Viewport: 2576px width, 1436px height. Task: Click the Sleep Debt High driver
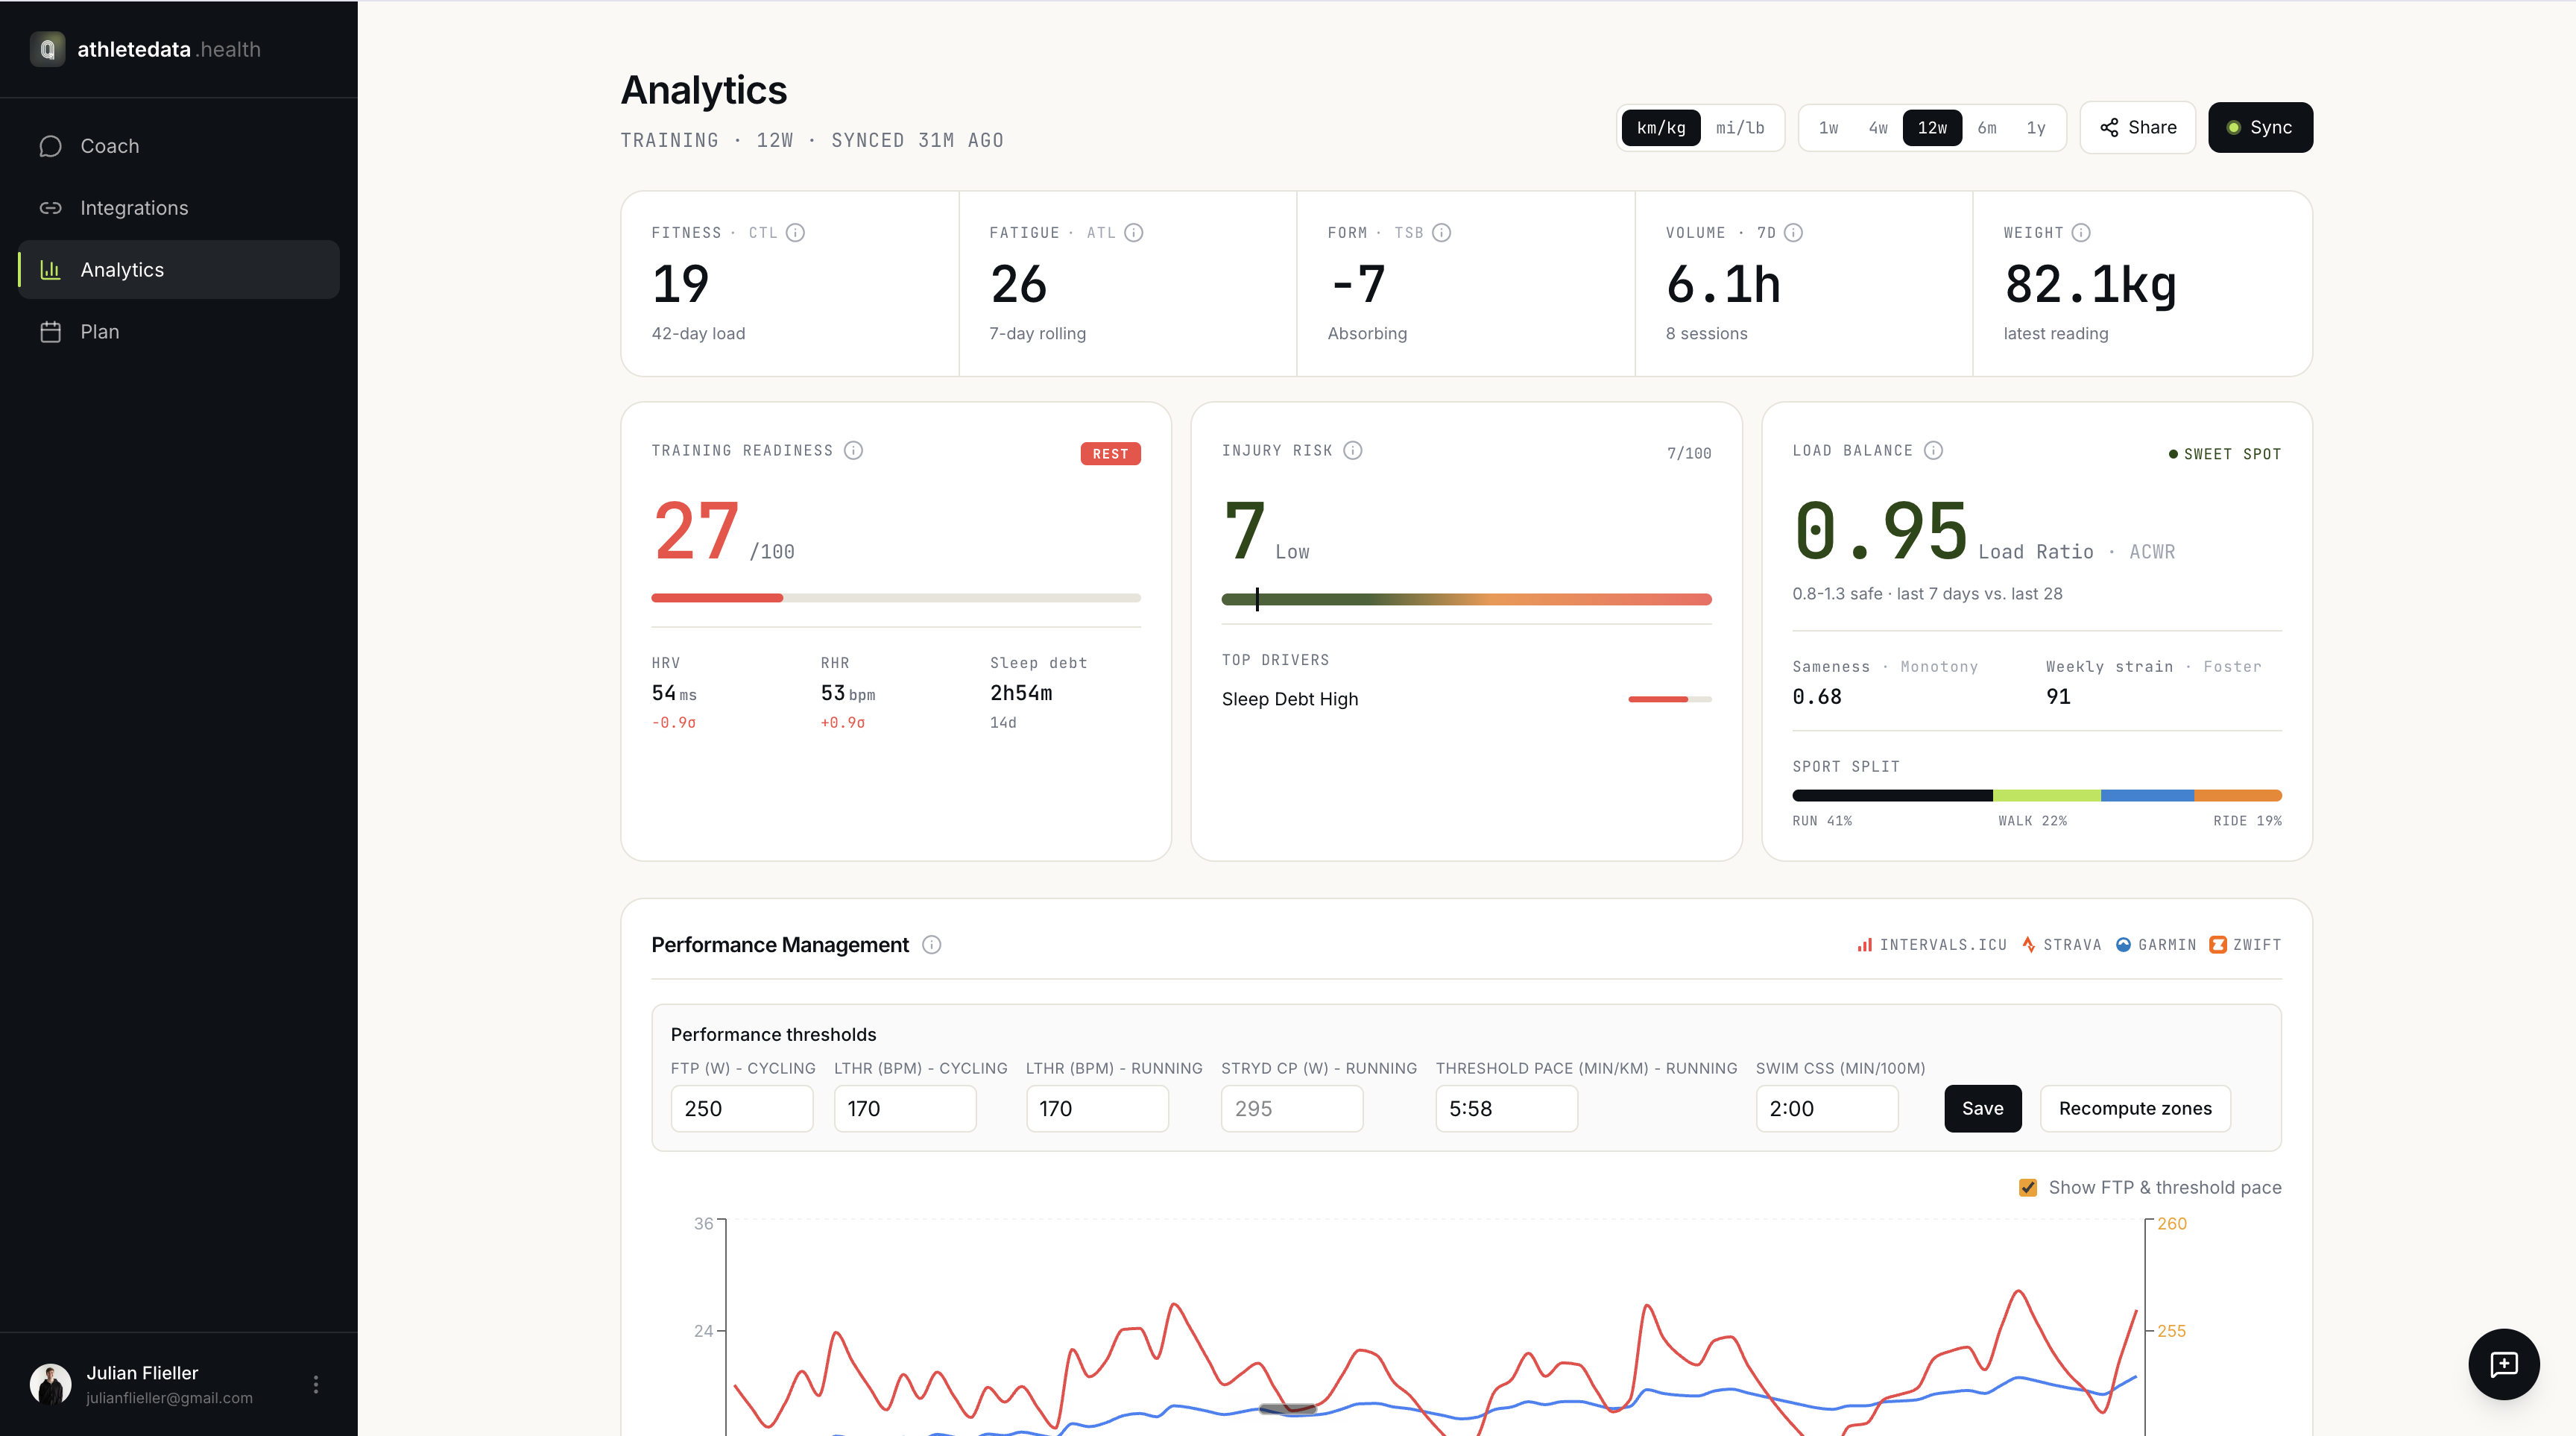tap(1289, 699)
